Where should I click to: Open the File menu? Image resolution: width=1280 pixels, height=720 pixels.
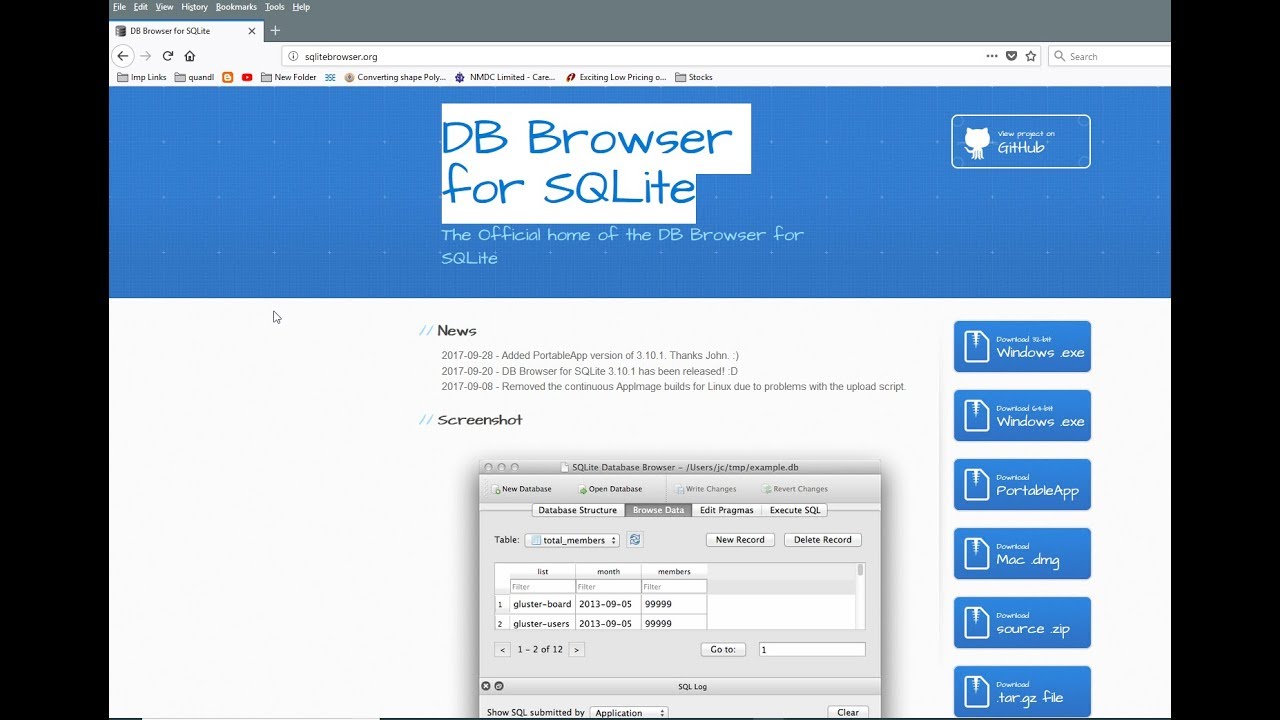pyautogui.click(x=119, y=7)
